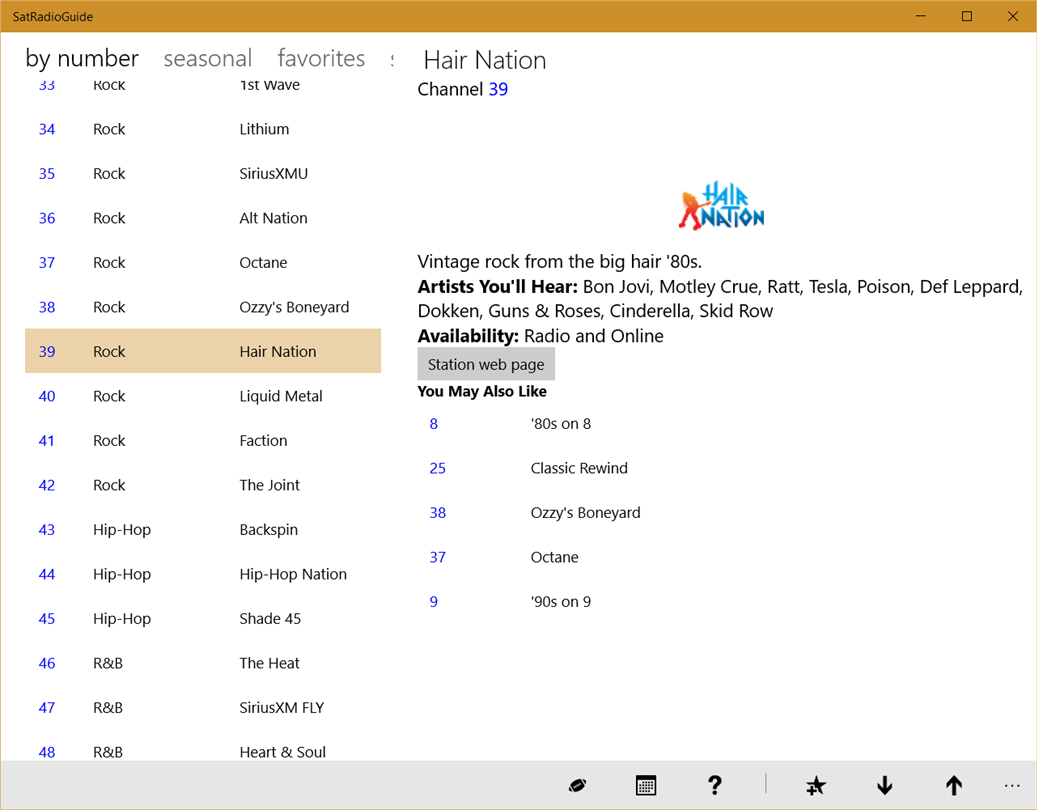1037x810 pixels.
Task: Select channel 36 Alt Nation row
Action: pyautogui.click(x=203, y=218)
